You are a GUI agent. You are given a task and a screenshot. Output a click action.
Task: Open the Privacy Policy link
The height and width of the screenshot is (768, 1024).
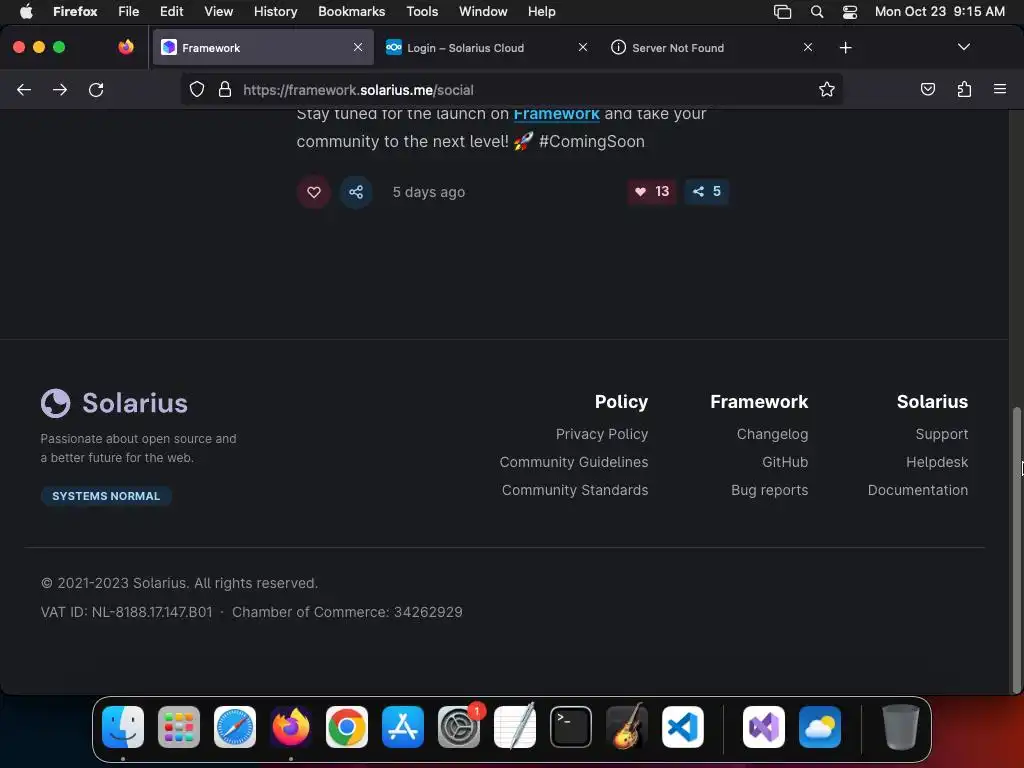pos(601,434)
